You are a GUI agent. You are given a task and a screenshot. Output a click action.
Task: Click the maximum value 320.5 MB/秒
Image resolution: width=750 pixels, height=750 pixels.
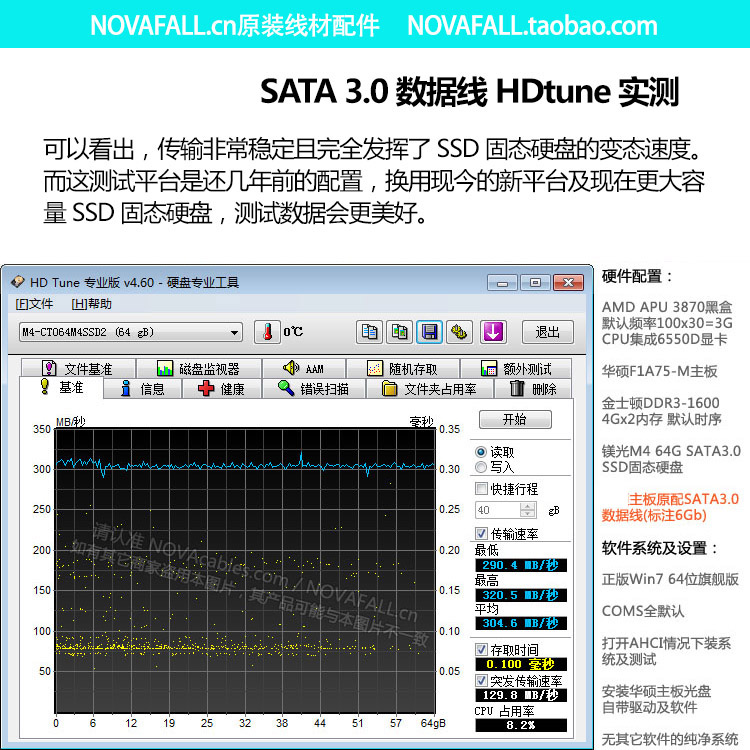[x=521, y=595]
